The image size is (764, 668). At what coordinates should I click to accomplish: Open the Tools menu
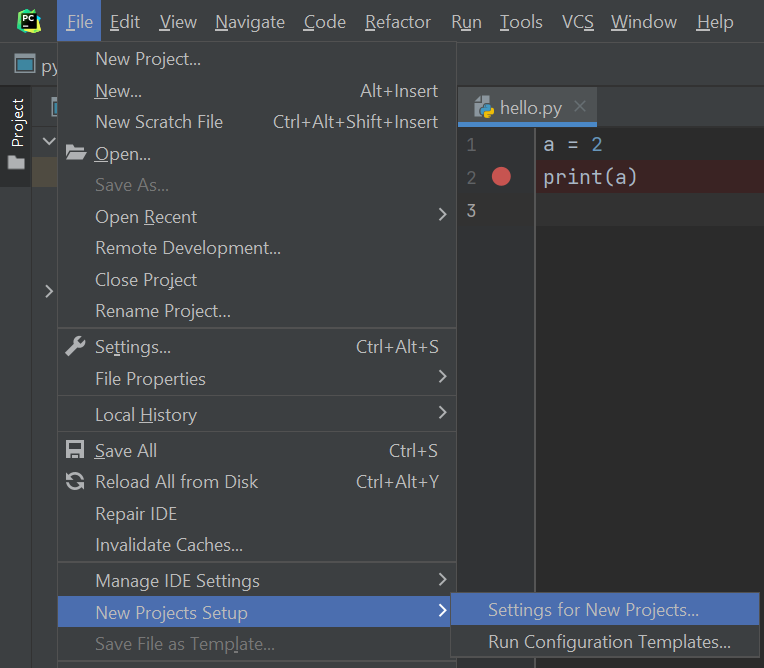(x=521, y=22)
